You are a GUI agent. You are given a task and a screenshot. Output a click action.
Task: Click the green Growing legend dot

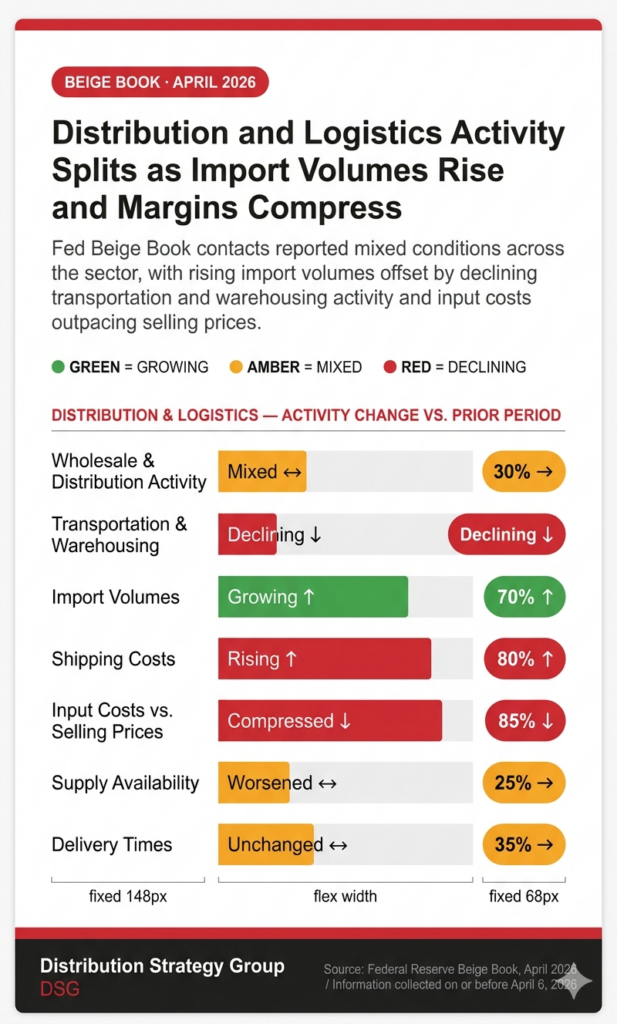[x=58, y=367]
